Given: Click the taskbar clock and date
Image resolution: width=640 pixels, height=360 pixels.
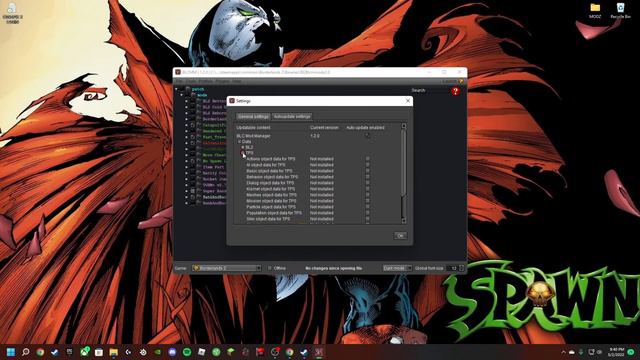Looking at the screenshot, I should tap(616, 352).
